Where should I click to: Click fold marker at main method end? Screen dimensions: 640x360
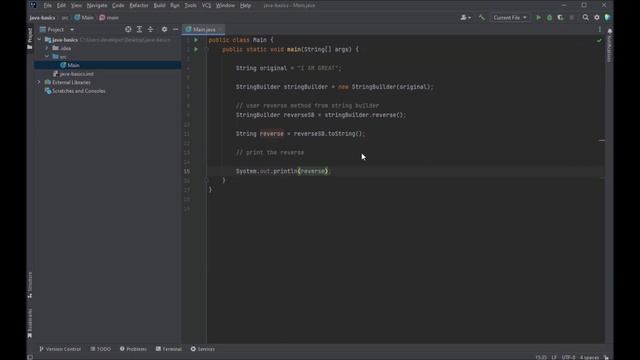click(x=207, y=180)
